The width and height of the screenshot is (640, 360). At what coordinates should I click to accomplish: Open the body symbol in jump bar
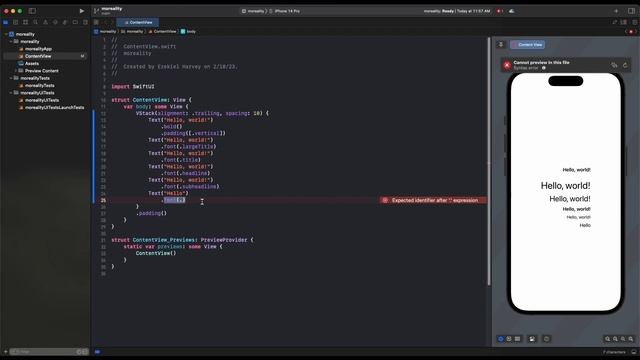point(188,31)
